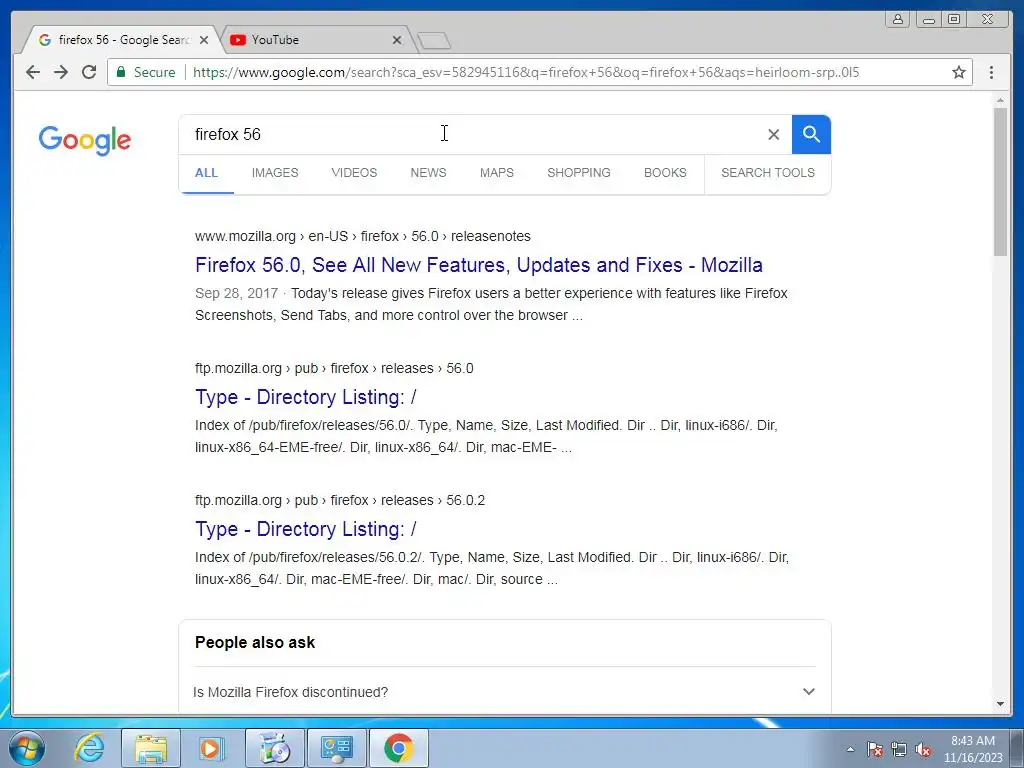Switch to IMAGES results
Screen dimensions: 1024x768
tap(275, 173)
